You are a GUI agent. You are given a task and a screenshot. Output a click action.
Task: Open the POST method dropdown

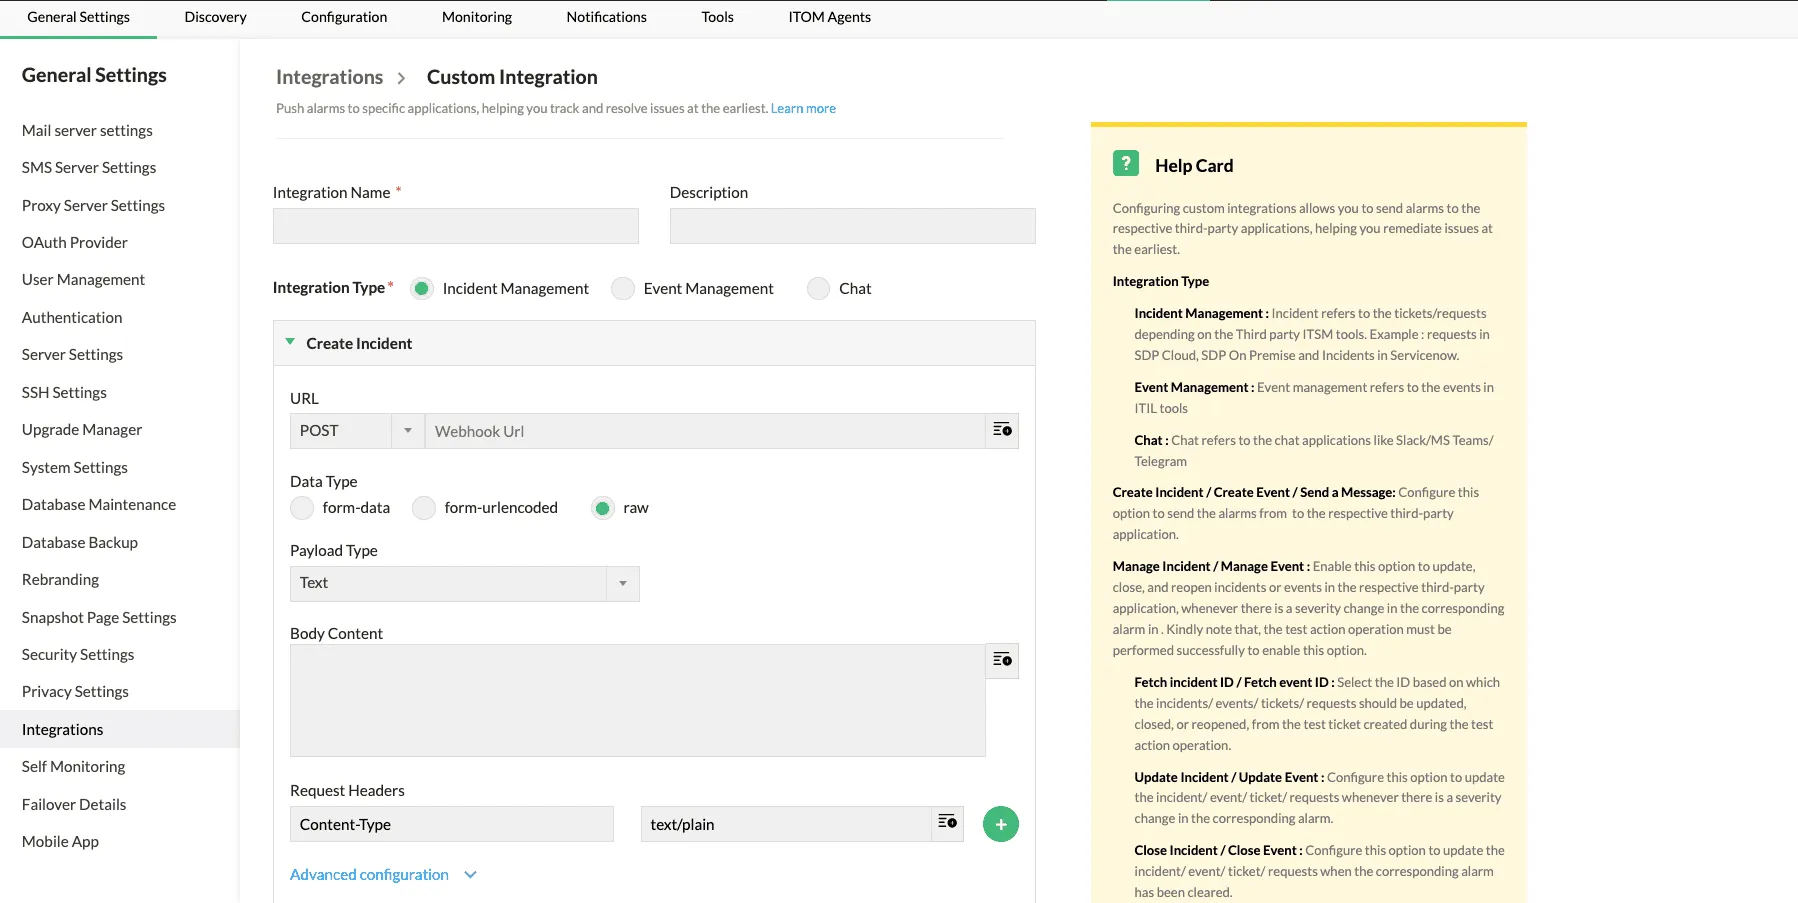pos(407,431)
